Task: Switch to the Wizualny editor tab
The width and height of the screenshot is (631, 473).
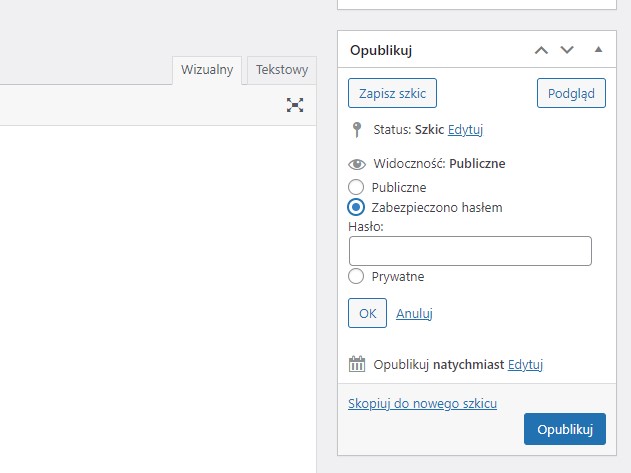Action: click(208, 70)
